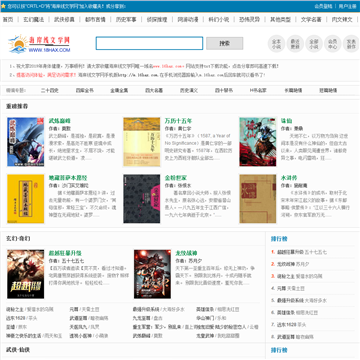
Task: Open the green 龙纹战神 title link
Action: pyautogui.click(x=186, y=253)
